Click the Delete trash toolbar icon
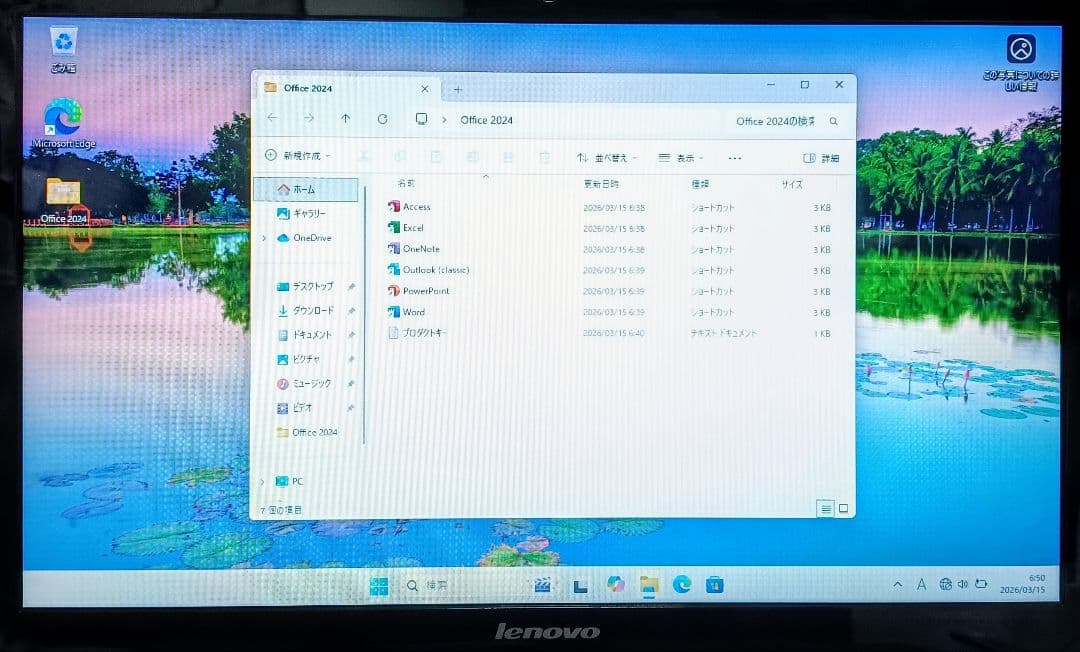Viewport: 1080px width, 652px height. (544, 157)
